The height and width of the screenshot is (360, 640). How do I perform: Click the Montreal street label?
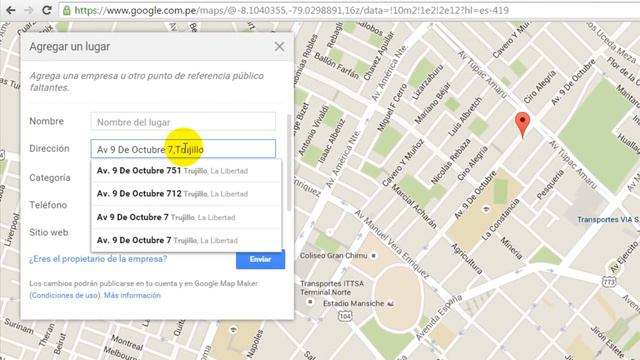pyautogui.click(x=127, y=343)
